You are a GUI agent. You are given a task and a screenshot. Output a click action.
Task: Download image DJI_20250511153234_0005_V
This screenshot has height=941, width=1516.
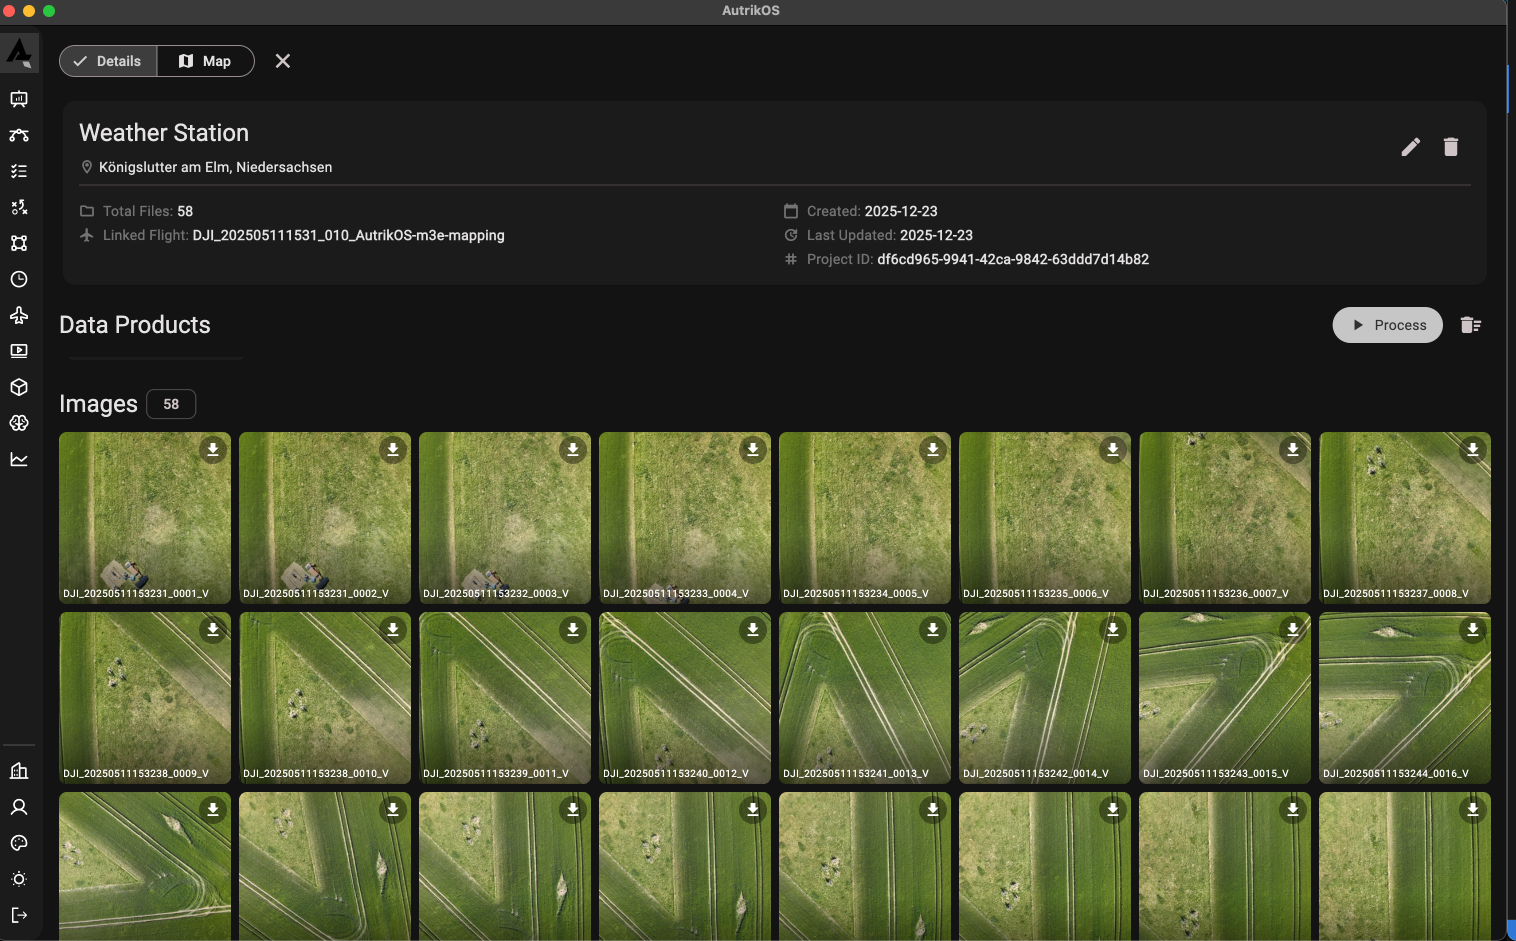pyautogui.click(x=932, y=450)
